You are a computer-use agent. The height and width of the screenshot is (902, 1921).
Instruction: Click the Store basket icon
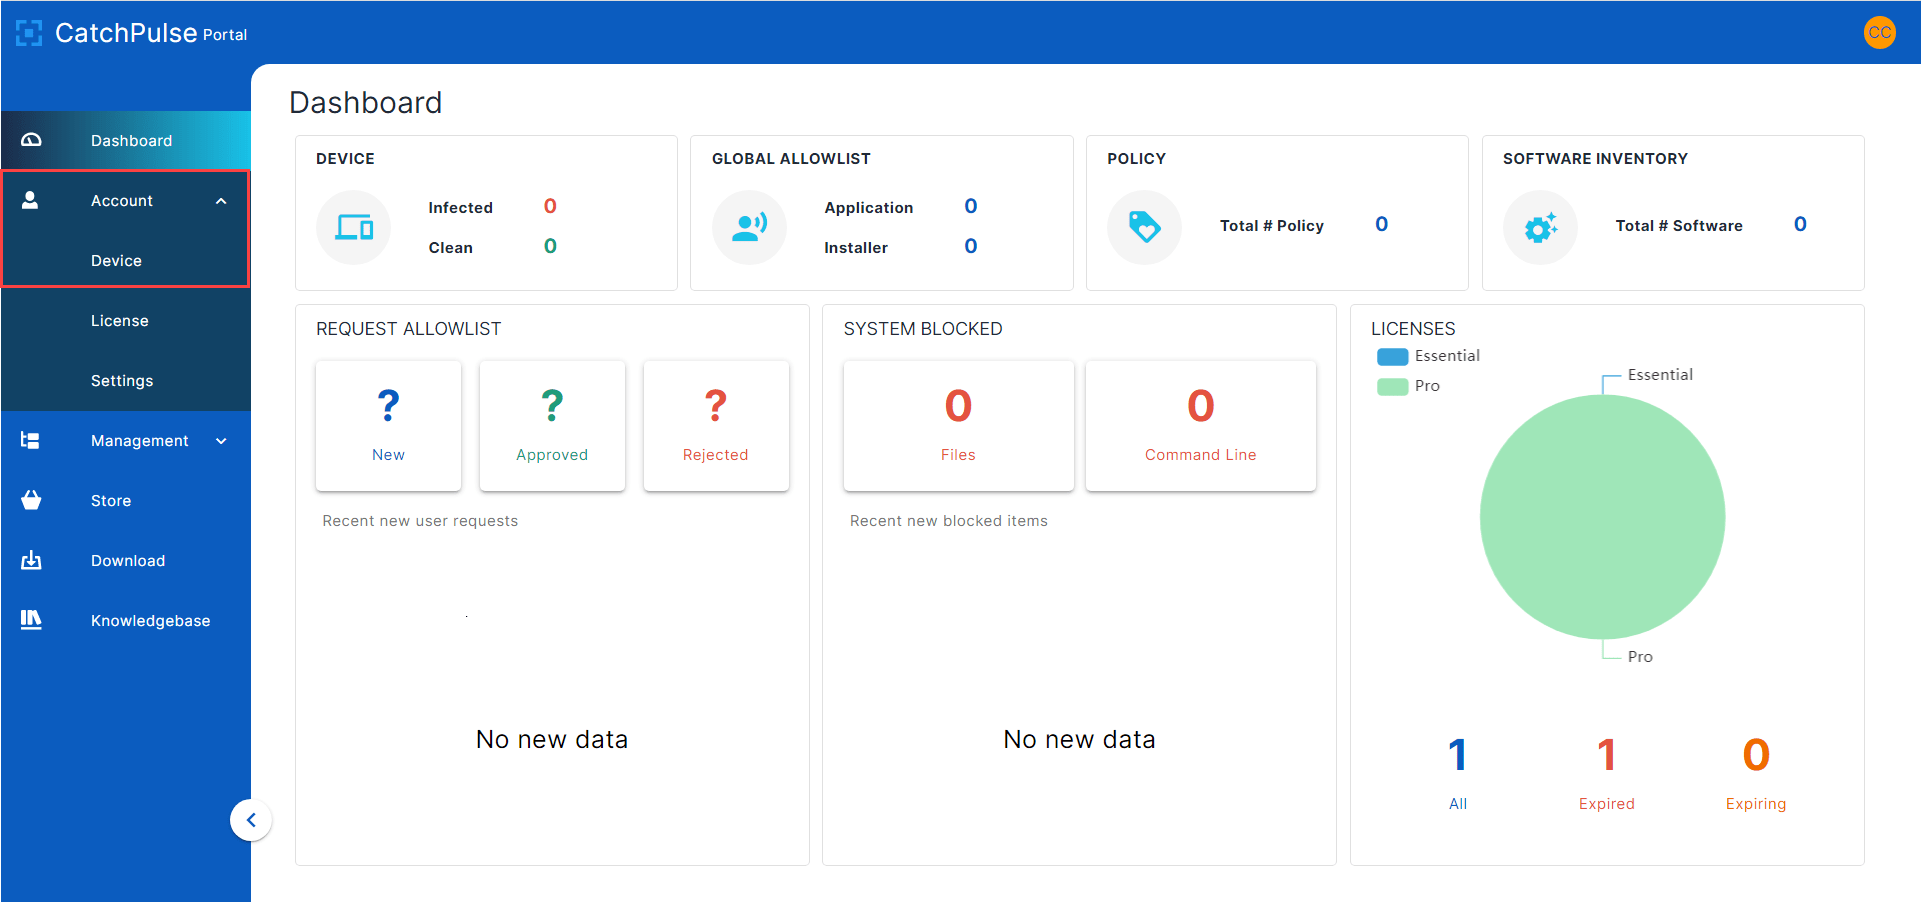click(31, 500)
